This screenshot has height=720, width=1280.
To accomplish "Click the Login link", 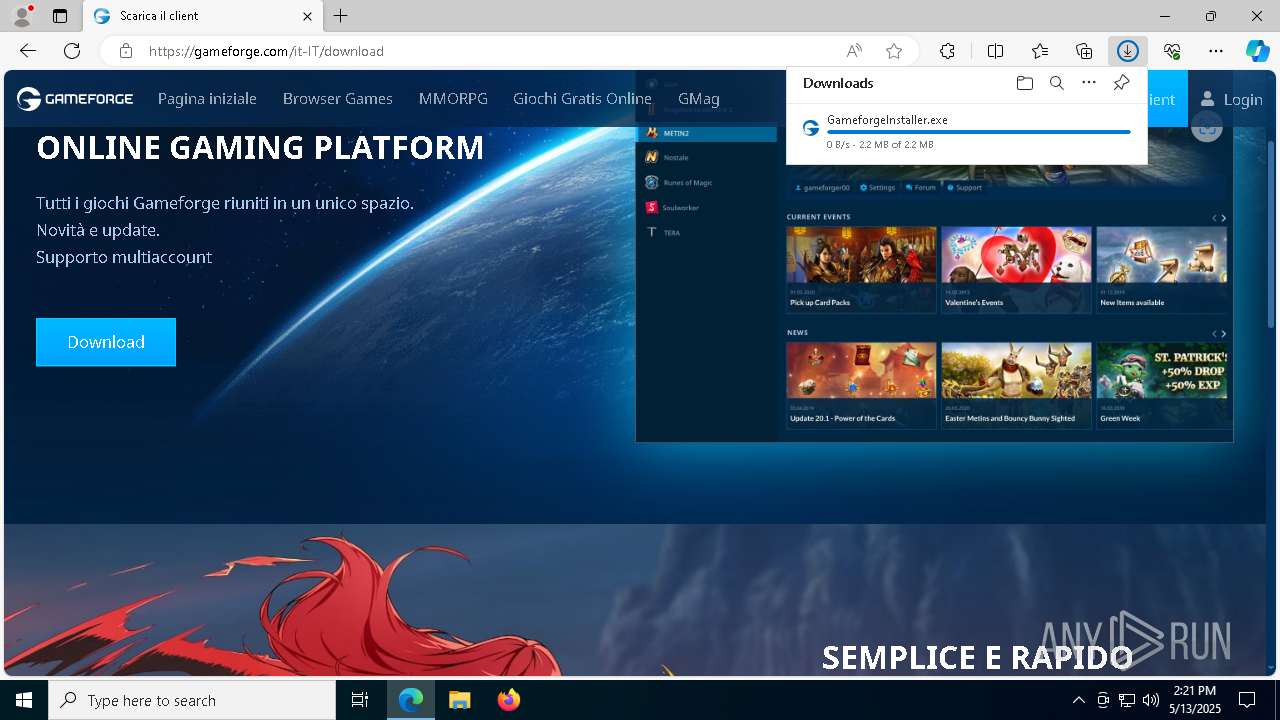I will [x=1231, y=99].
